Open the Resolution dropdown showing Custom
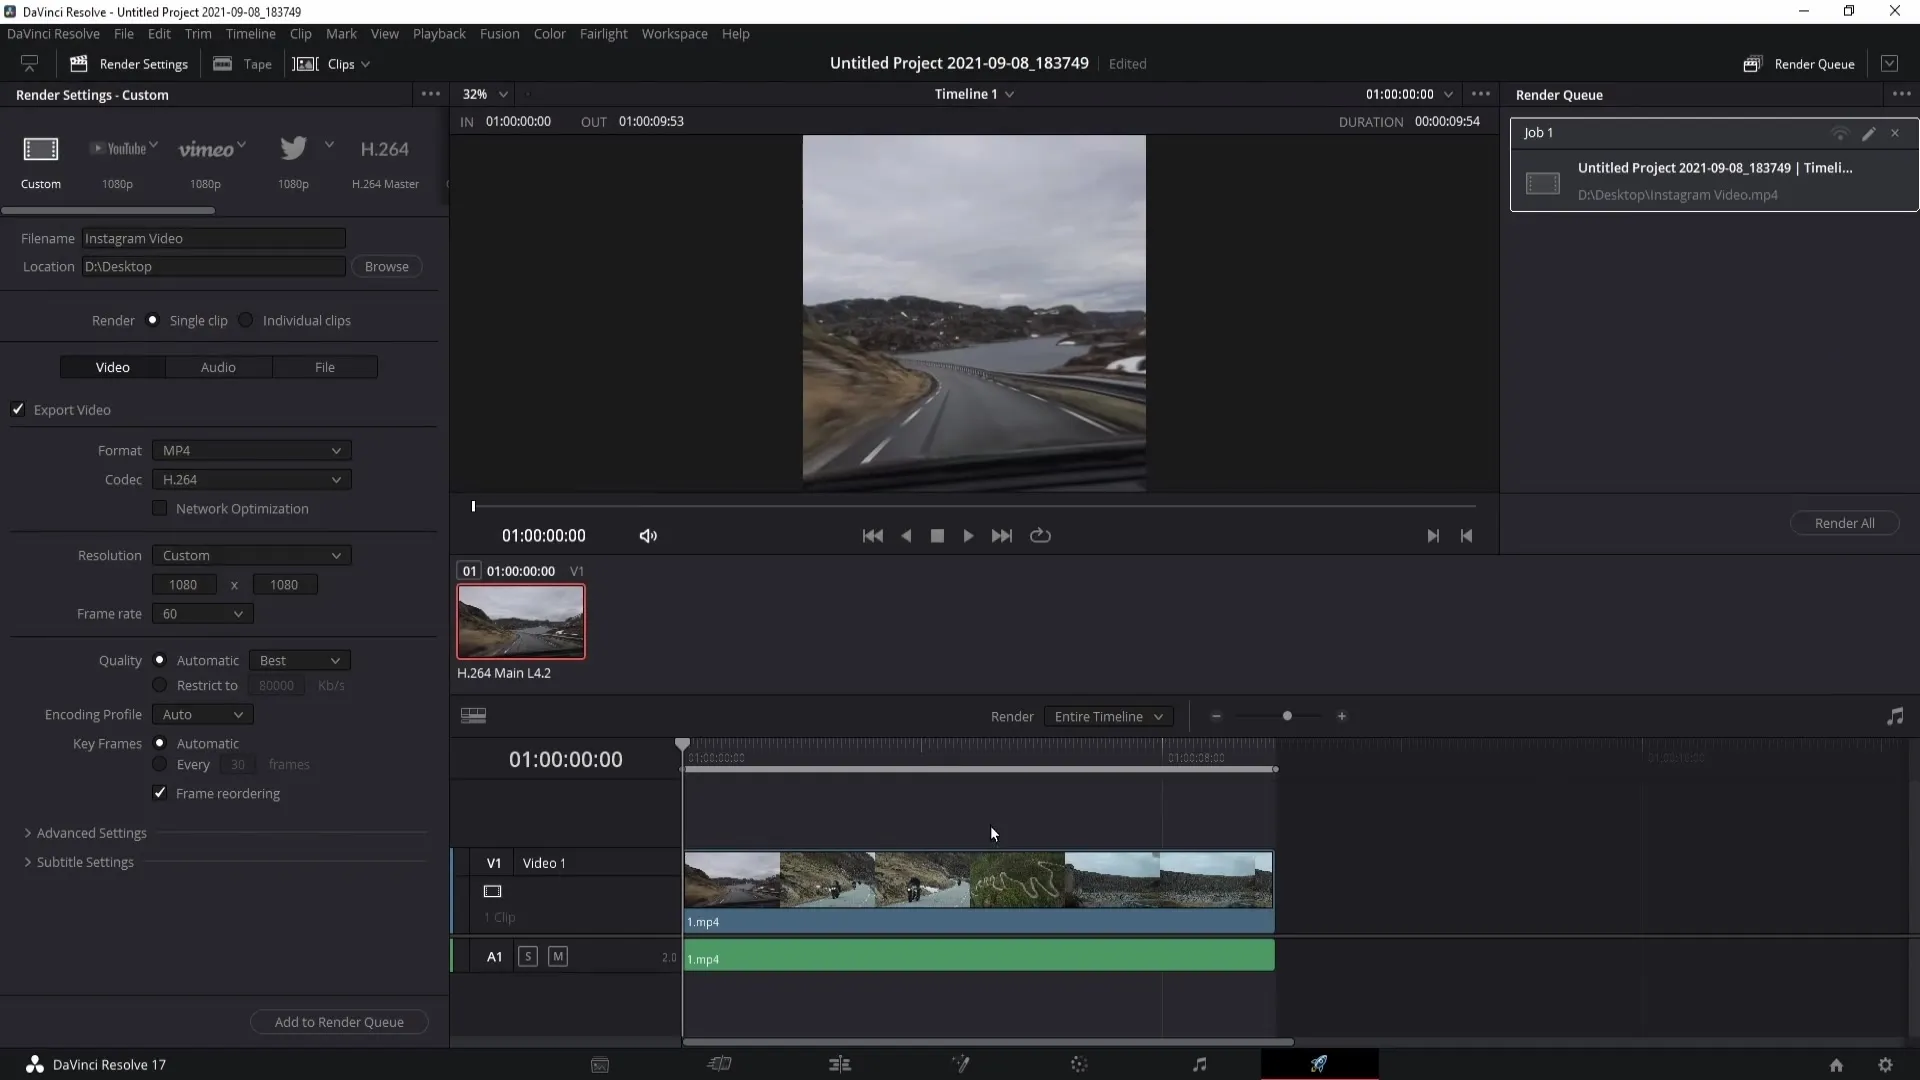The width and height of the screenshot is (1920, 1080). [252, 556]
